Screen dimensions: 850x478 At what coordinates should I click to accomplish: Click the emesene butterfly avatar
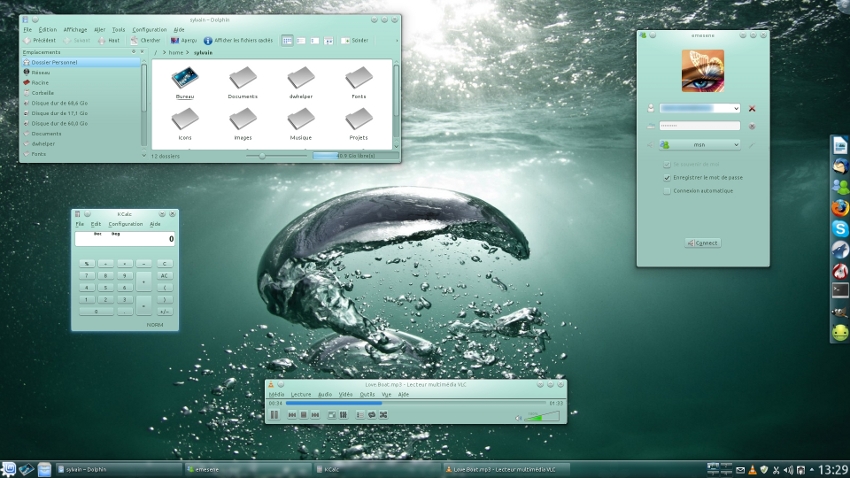(x=703, y=71)
